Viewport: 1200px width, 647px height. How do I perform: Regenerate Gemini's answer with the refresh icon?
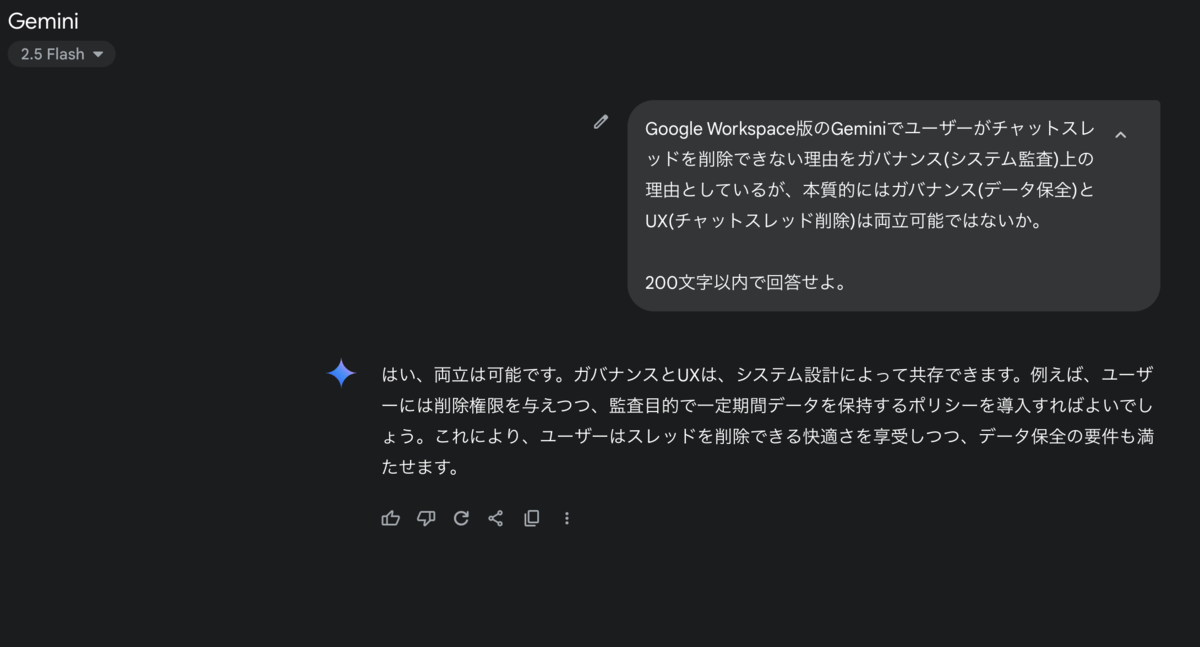point(461,518)
